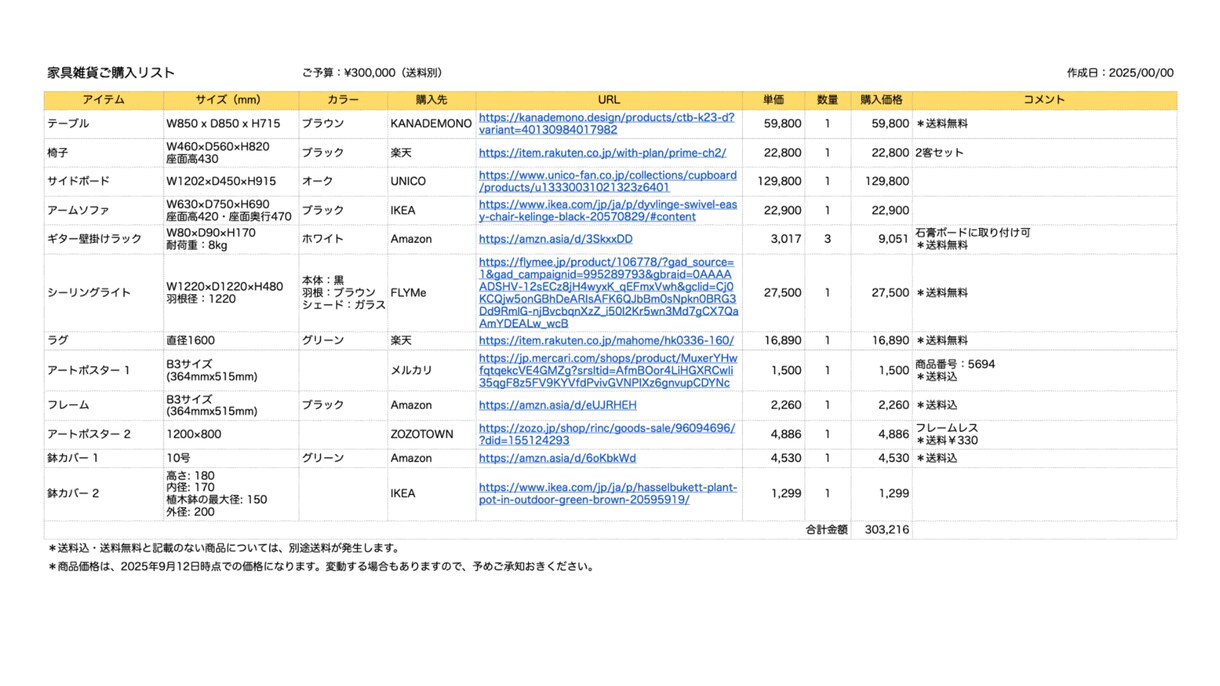The height and width of the screenshot is (686, 1220).
Task: Select the メルカリ store cell
Action: click(431, 370)
